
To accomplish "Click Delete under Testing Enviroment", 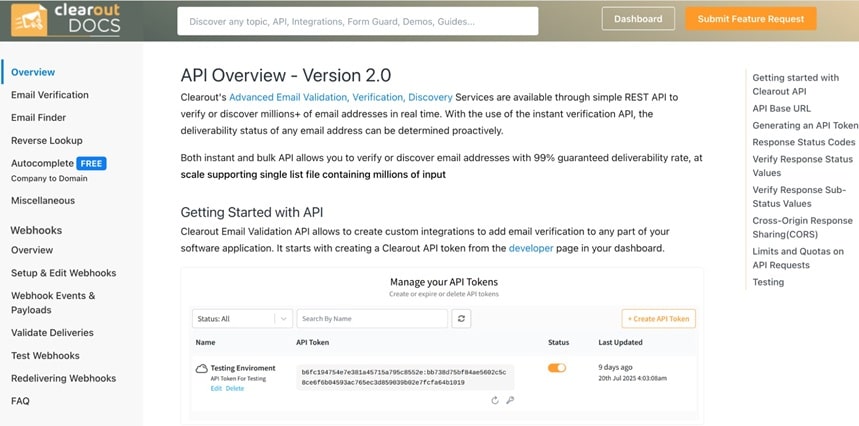I will pyautogui.click(x=235, y=389).
